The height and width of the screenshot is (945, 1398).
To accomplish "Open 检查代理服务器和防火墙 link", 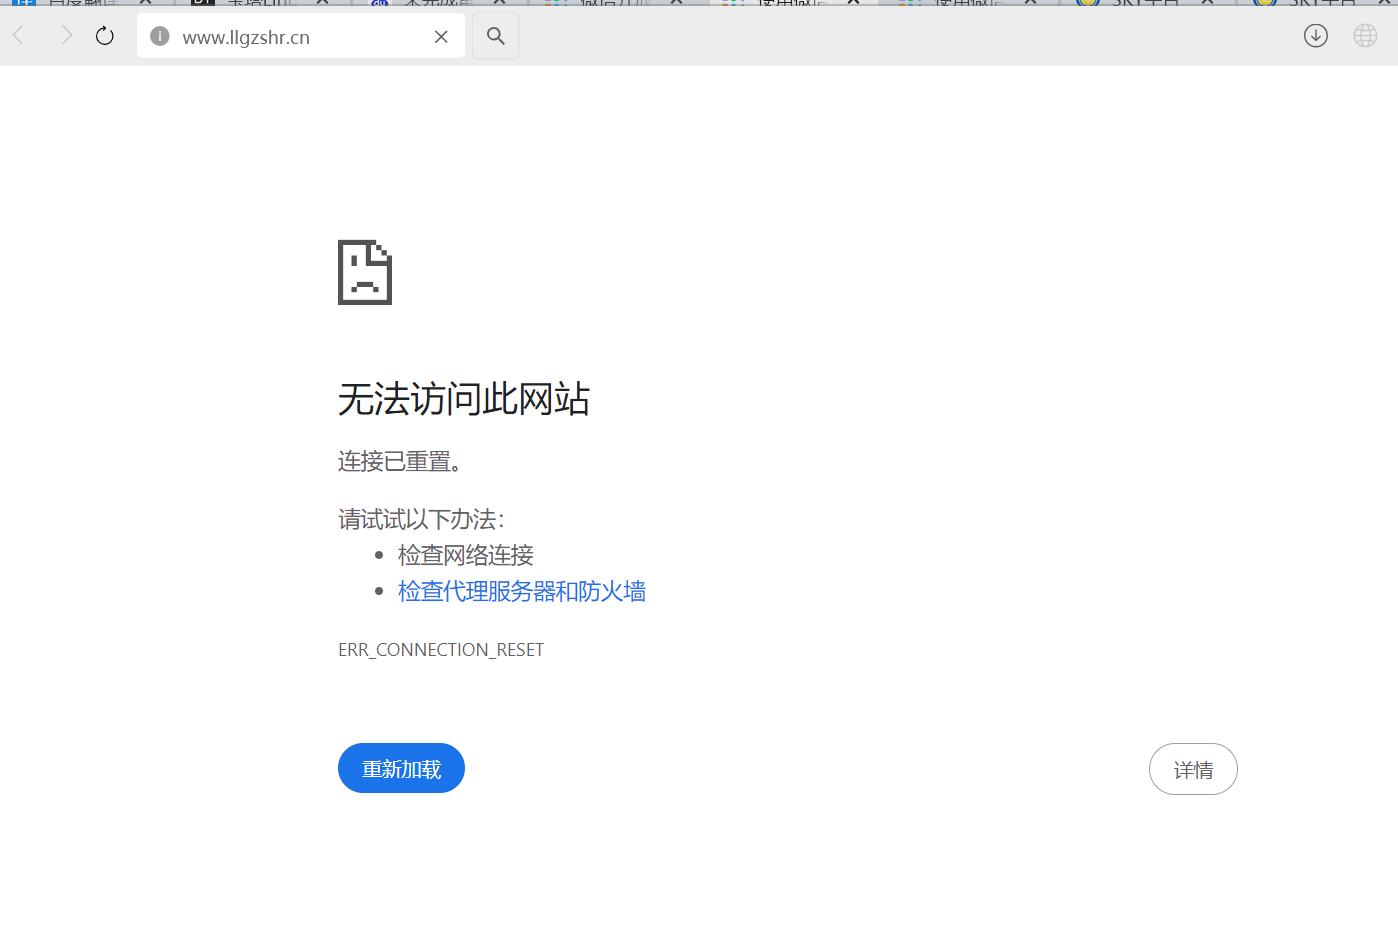I will tap(521, 591).
